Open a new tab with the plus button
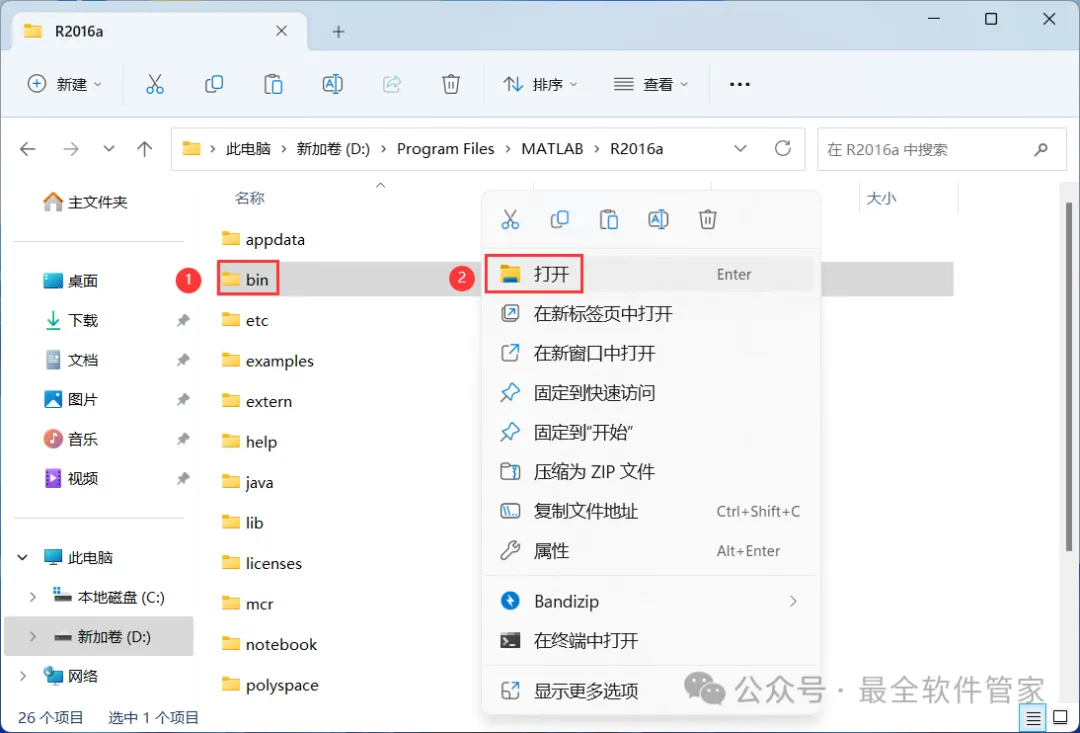Viewport: 1080px width, 733px height. coord(338,32)
